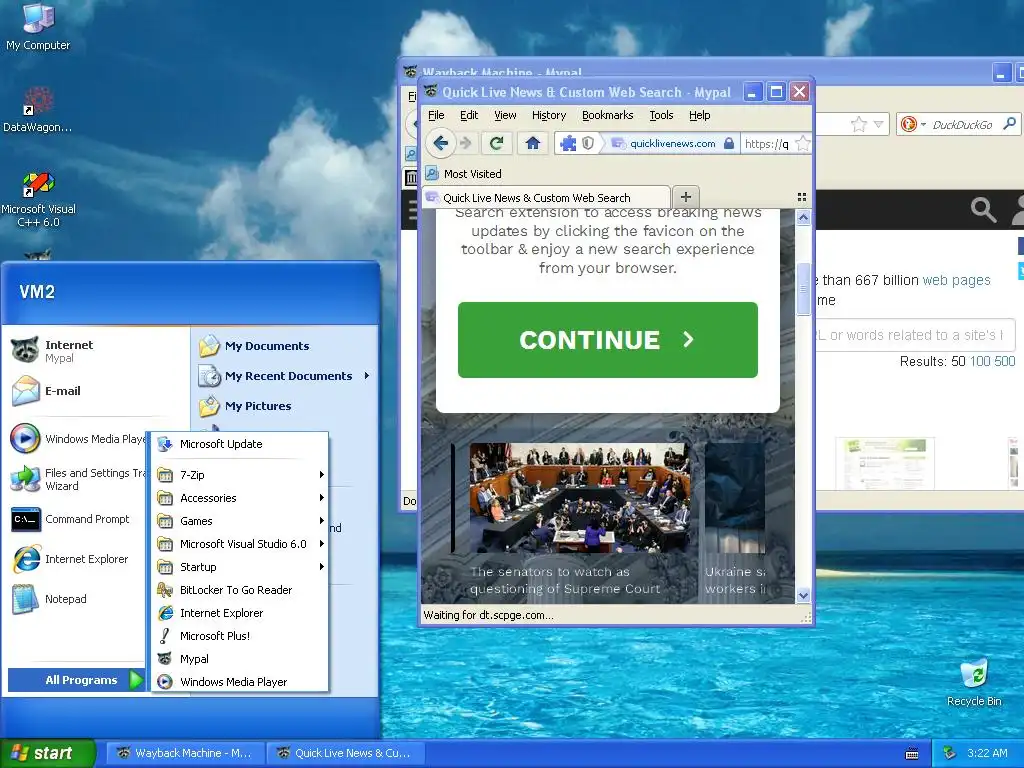This screenshot has width=1024, height=768.
Task: Open the Edit menu
Action: click(469, 115)
